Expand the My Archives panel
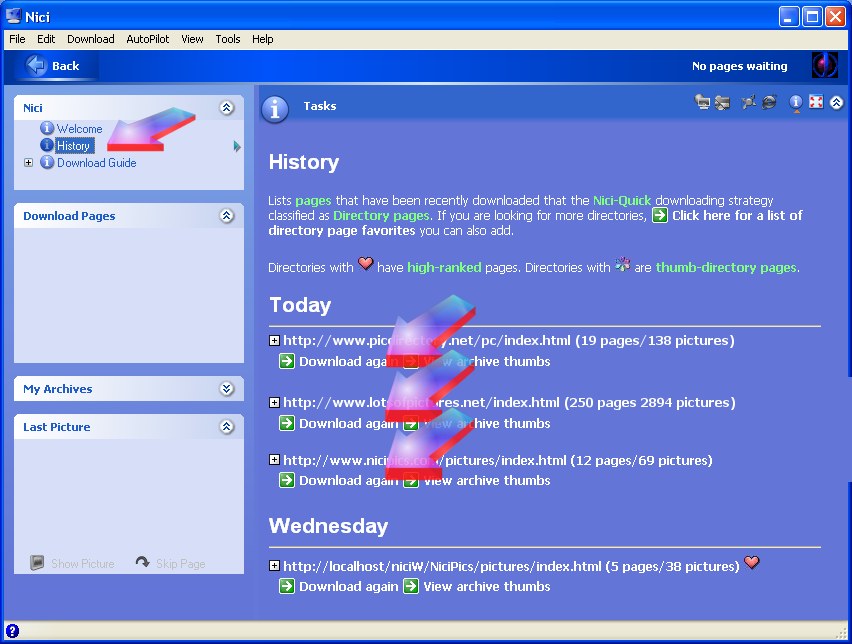The image size is (852, 644). click(227, 389)
